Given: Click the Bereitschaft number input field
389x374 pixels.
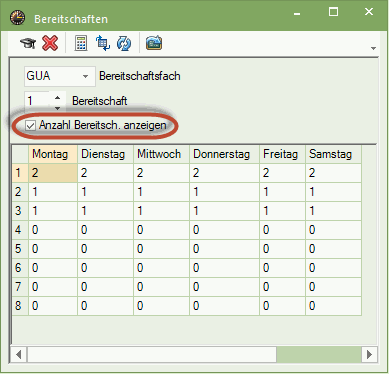Looking at the screenshot, I should (x=38, y=101).
